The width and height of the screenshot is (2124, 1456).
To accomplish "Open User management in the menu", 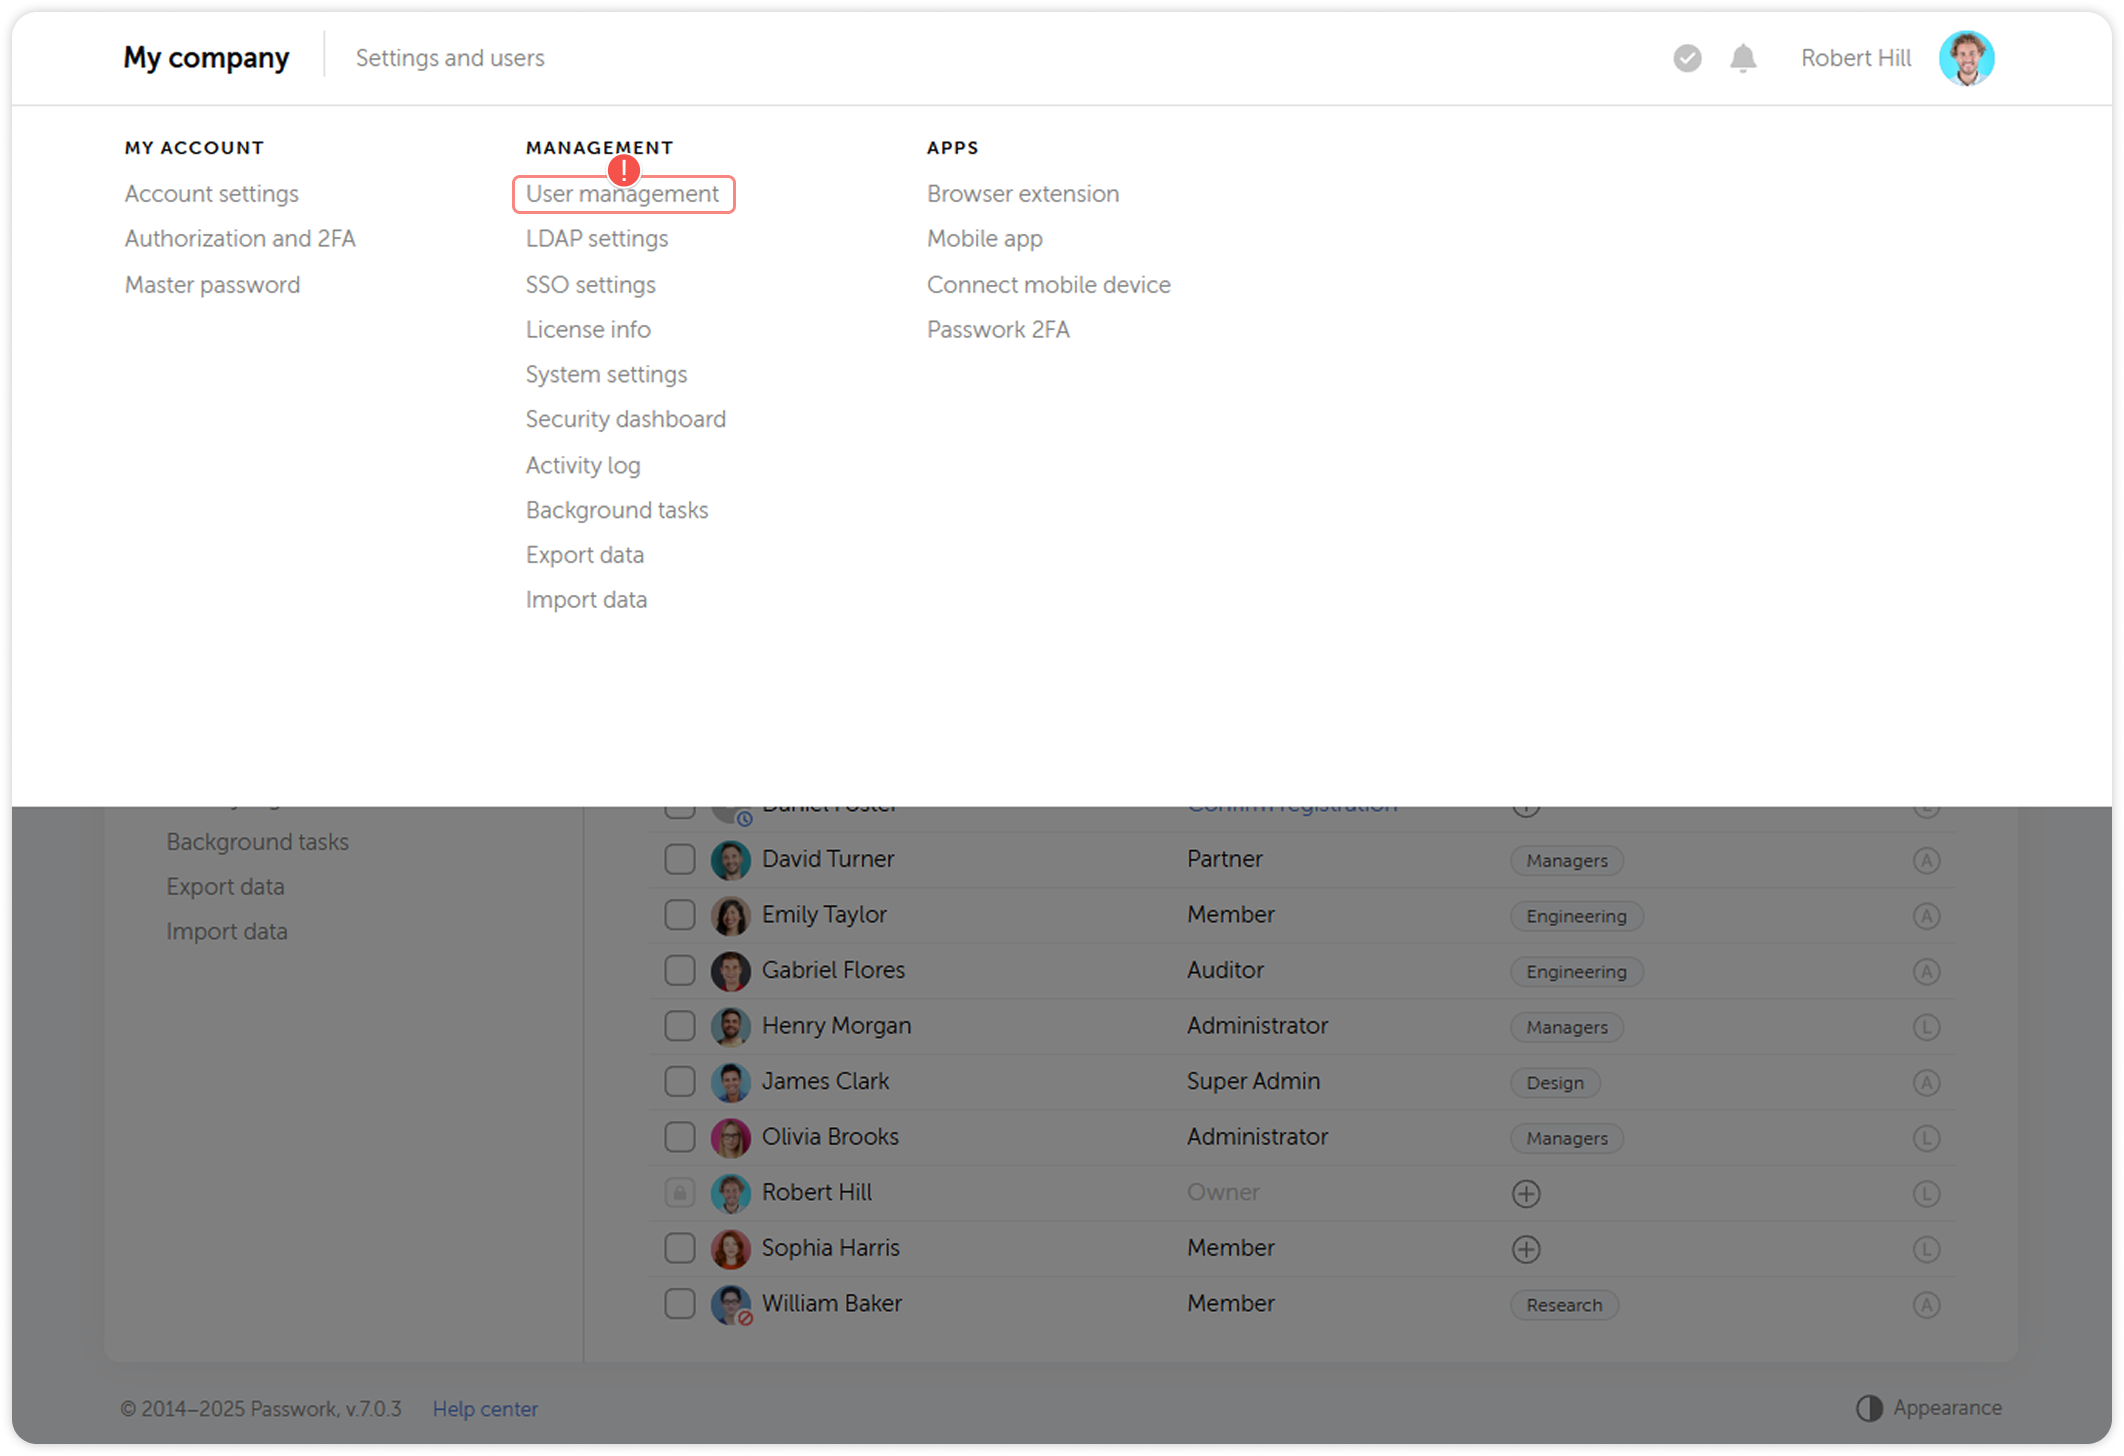I will [x=623, y=194].
